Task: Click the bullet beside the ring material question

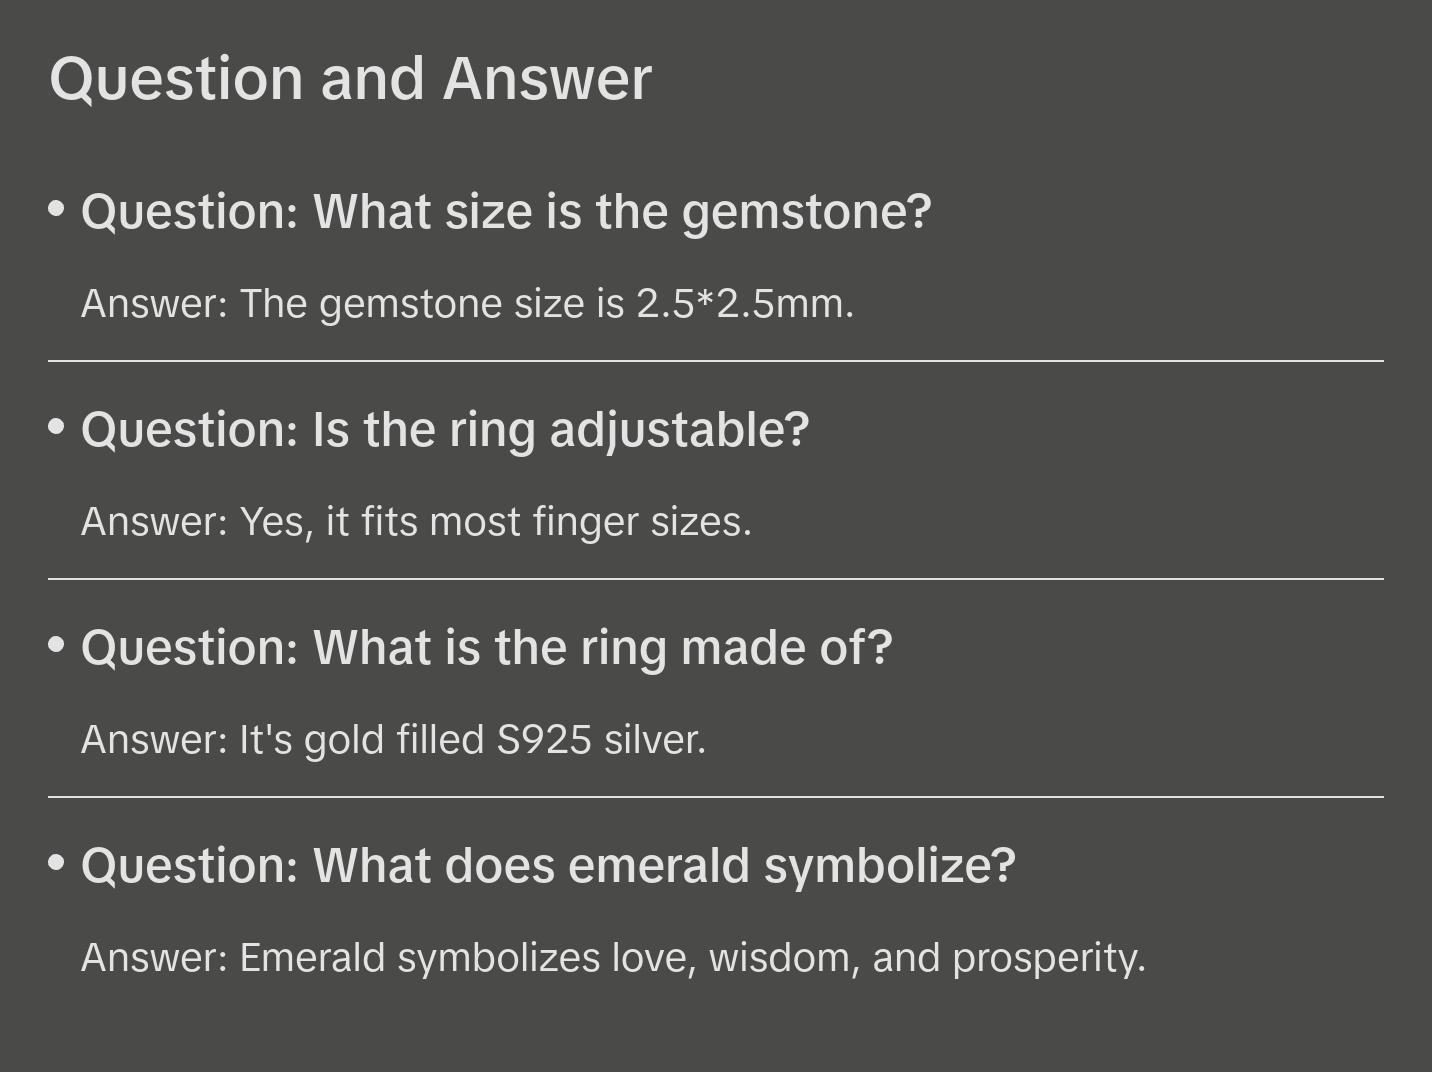Action: (57, 645)
